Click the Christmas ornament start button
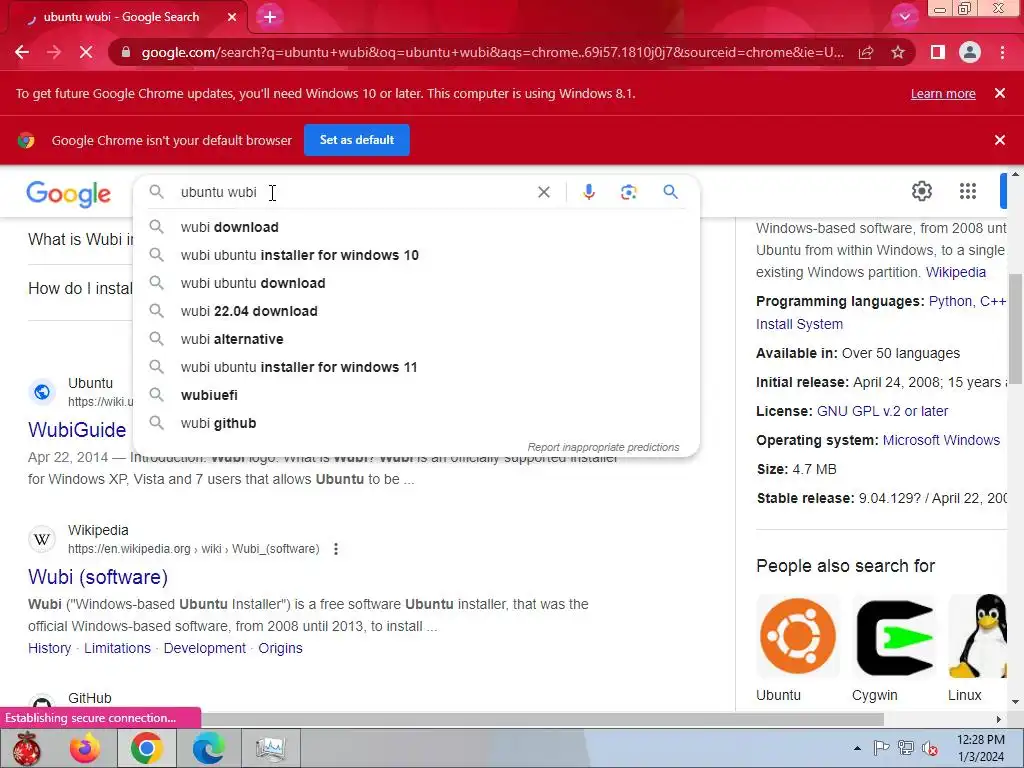1024x768 pixels. 26,748
